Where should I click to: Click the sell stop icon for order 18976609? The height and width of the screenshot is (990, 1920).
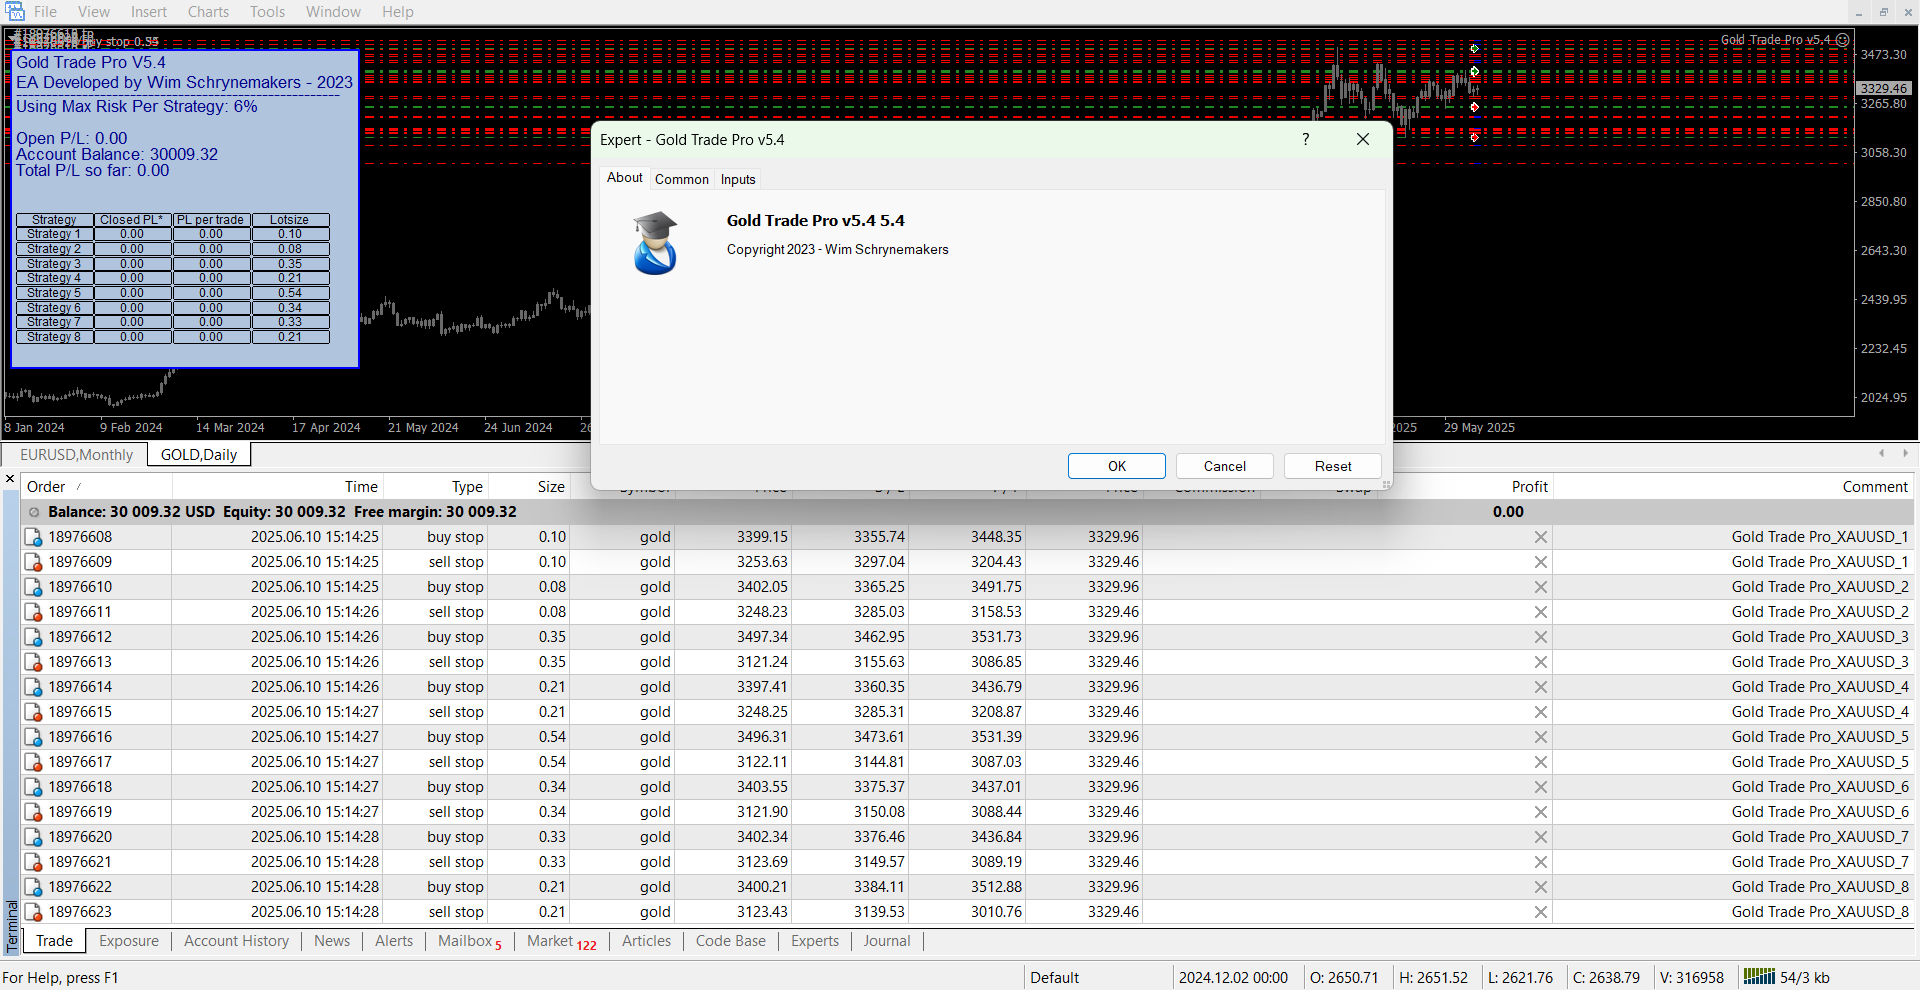click(34, 562)
